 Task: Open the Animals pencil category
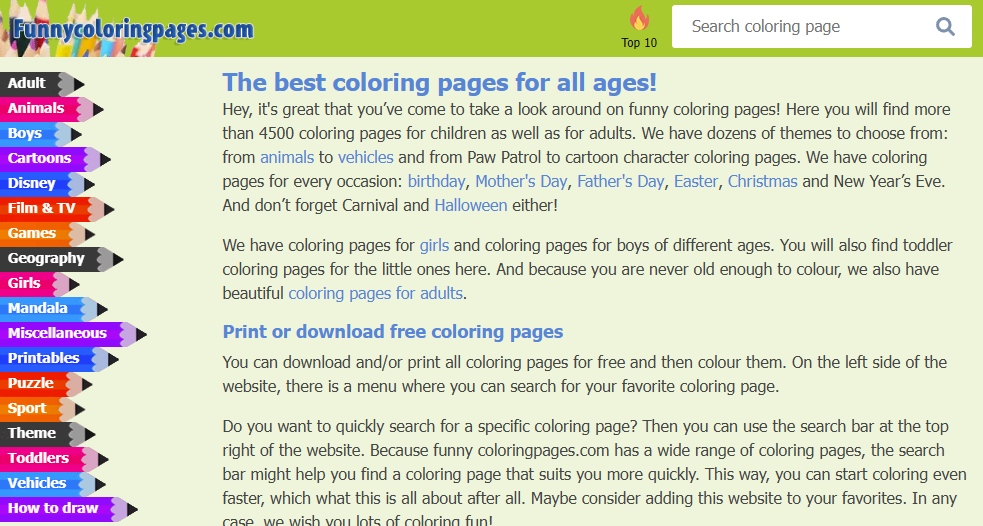51,108
